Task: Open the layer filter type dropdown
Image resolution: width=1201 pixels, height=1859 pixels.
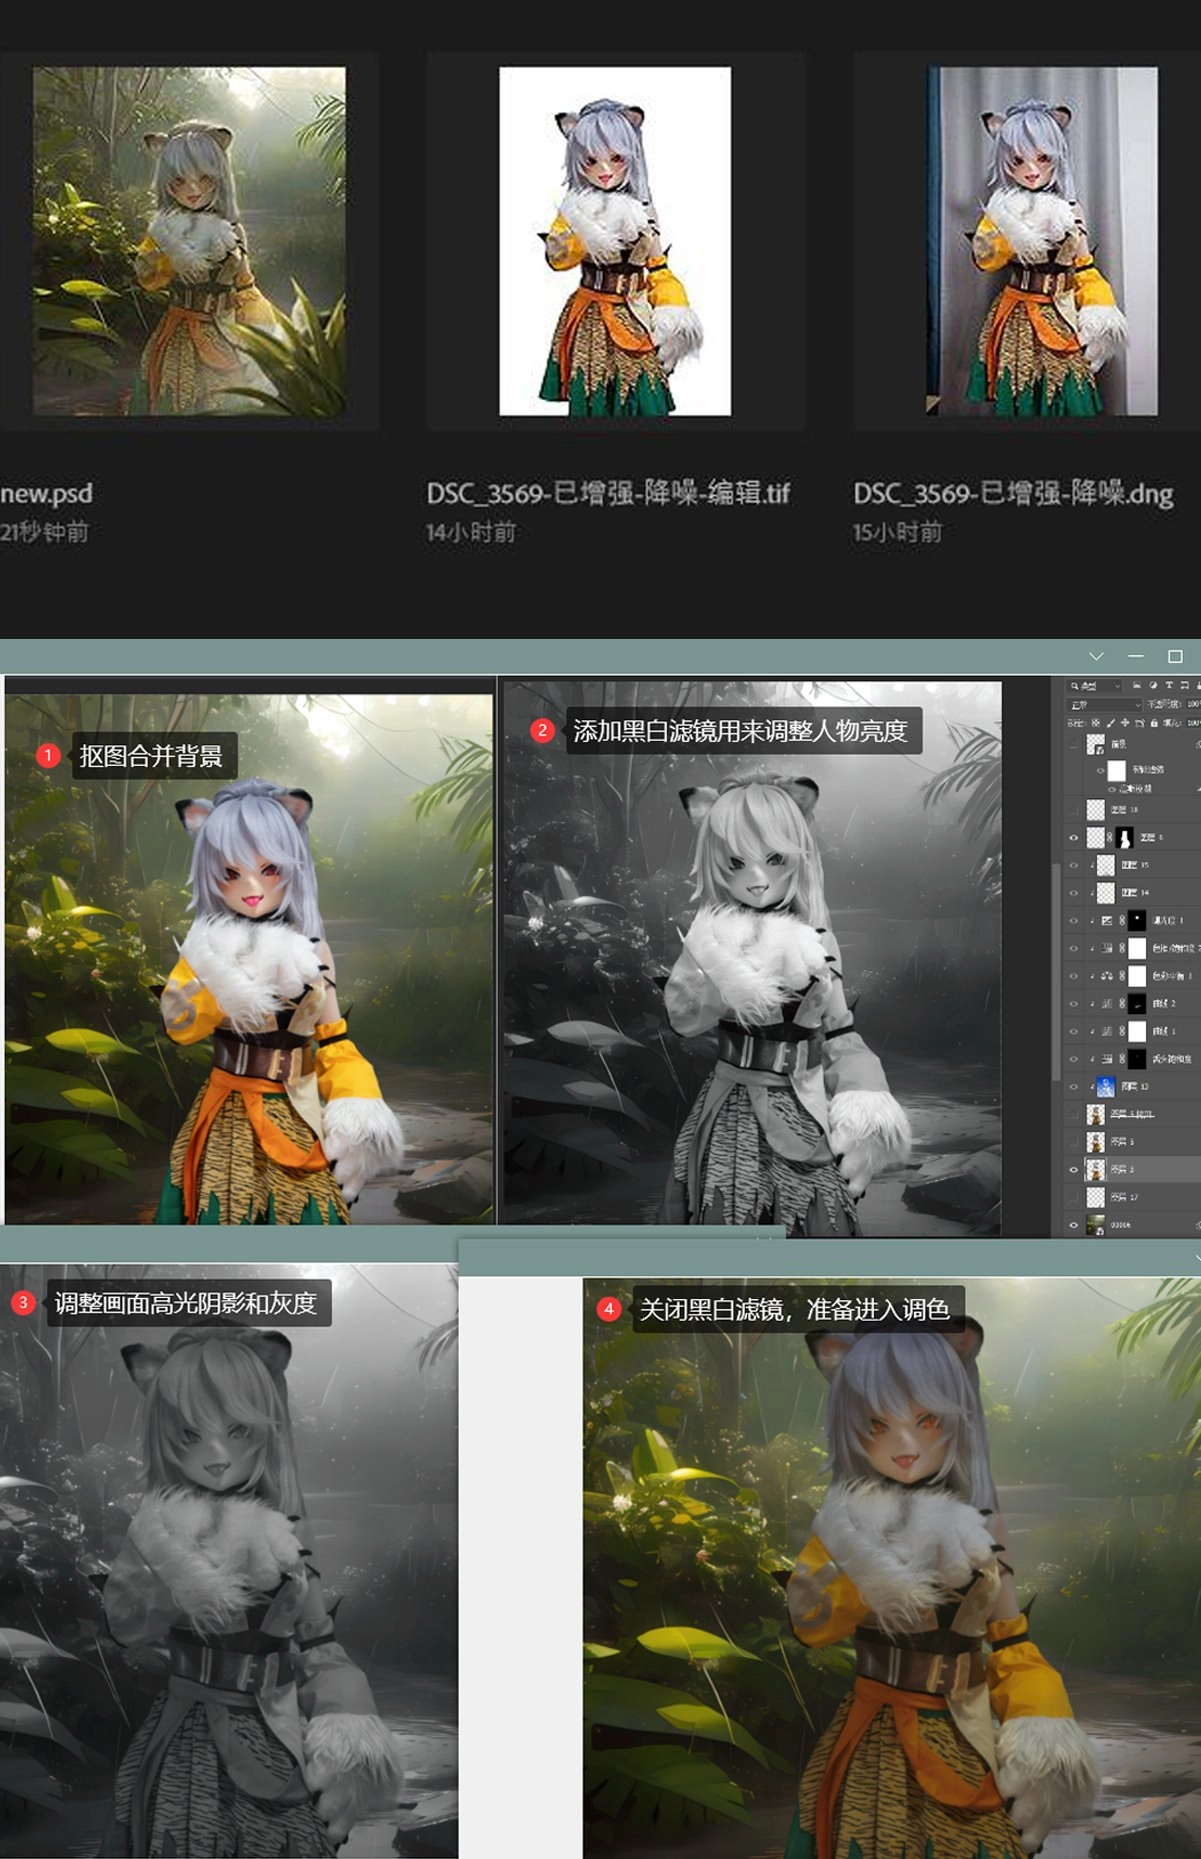Action: click(x=1095, y=686)
